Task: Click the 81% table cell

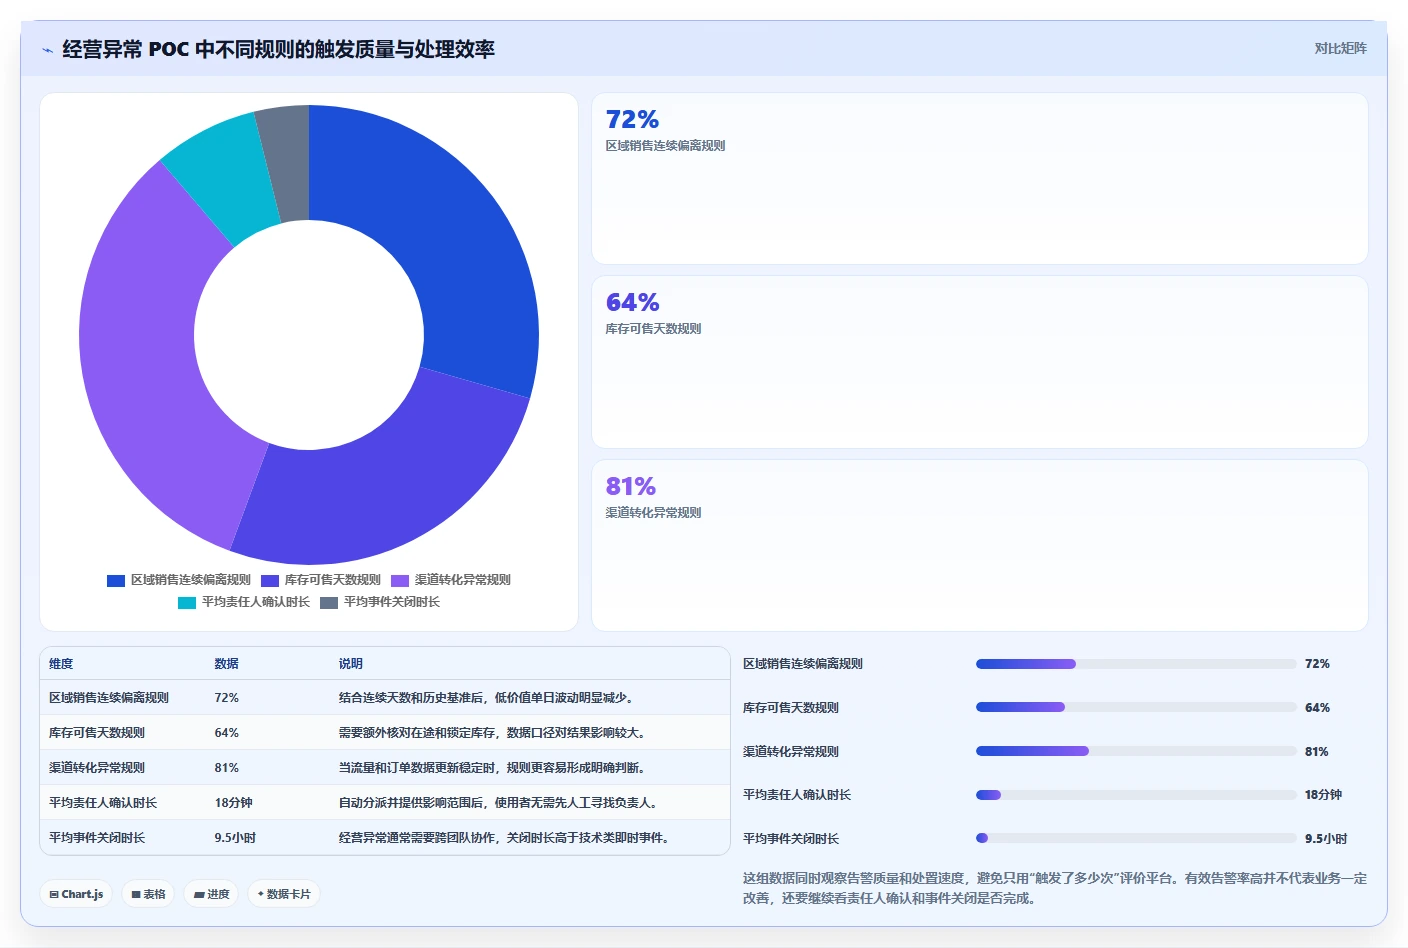Action: coord(226,768)
